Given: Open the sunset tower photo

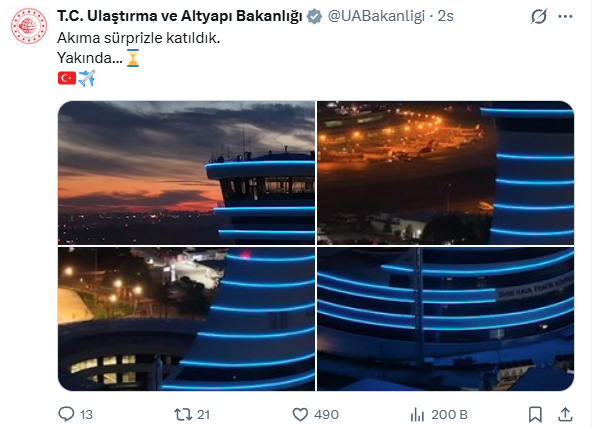Looking at the screenshot, I should coord(186,173).
